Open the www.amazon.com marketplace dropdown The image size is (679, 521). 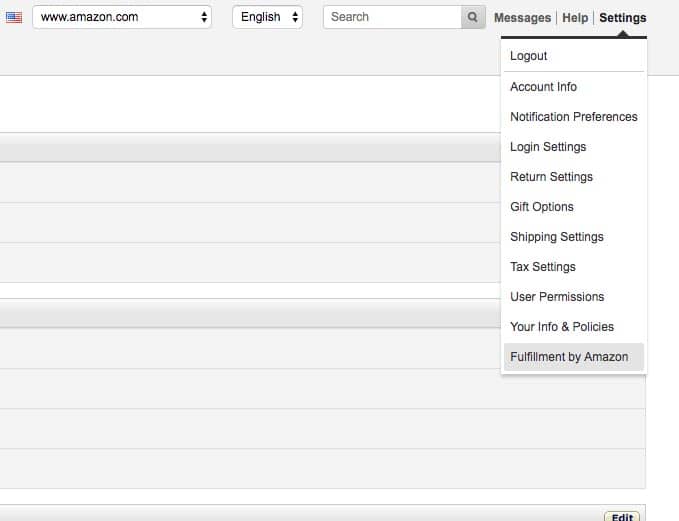[122, 17]
